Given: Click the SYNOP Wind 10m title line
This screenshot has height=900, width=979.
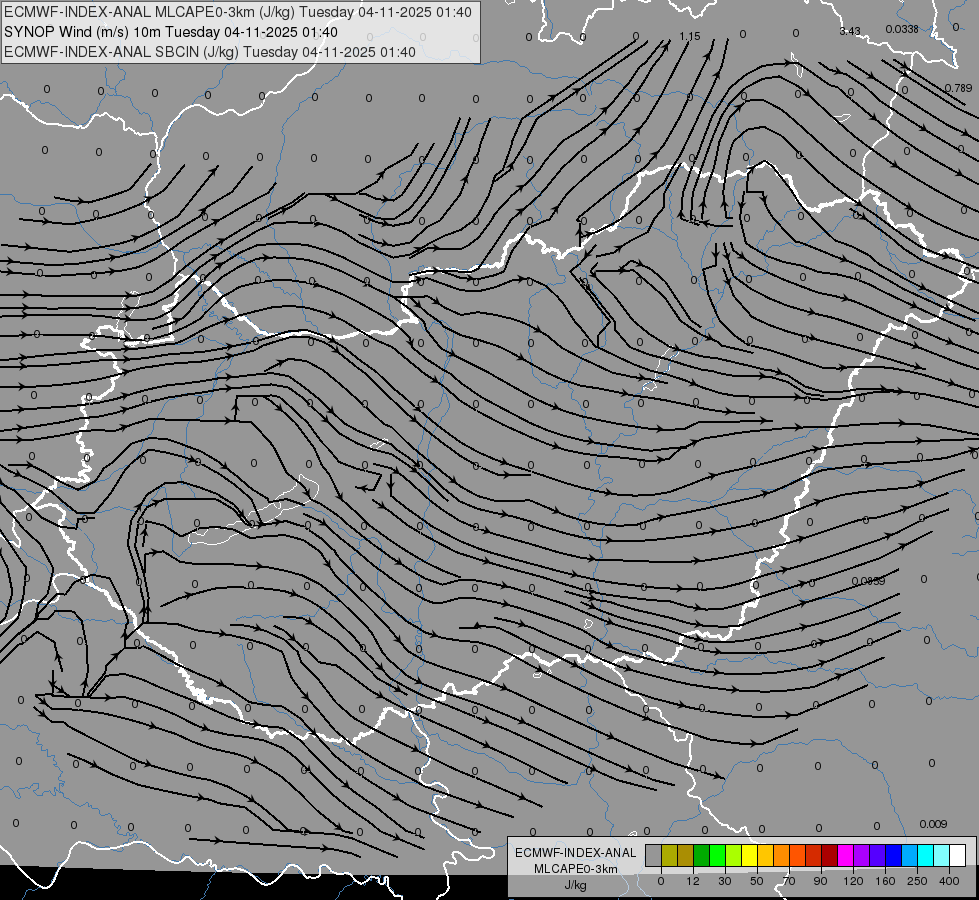Looking at the screenshot, I should [x=170, y=32].
